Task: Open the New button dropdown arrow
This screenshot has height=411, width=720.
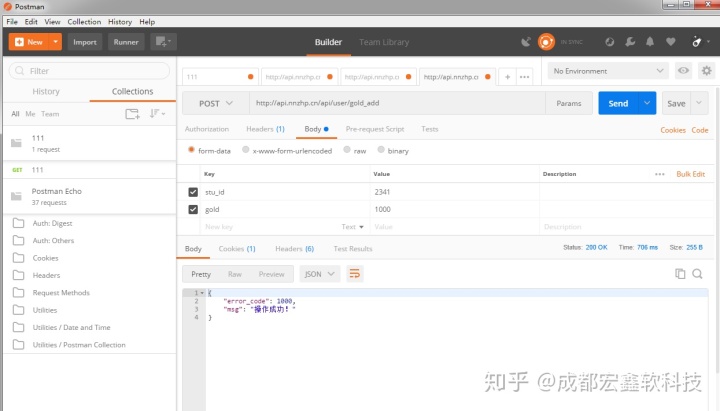Action: click(x=56, y=42)
